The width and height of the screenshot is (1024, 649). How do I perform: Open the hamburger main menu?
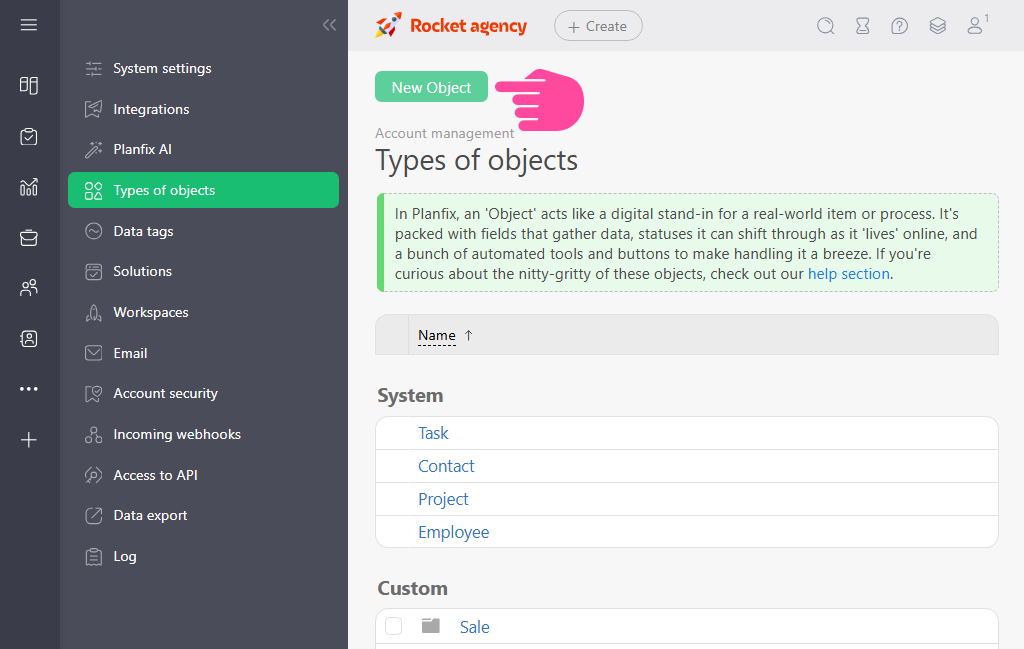29,25
